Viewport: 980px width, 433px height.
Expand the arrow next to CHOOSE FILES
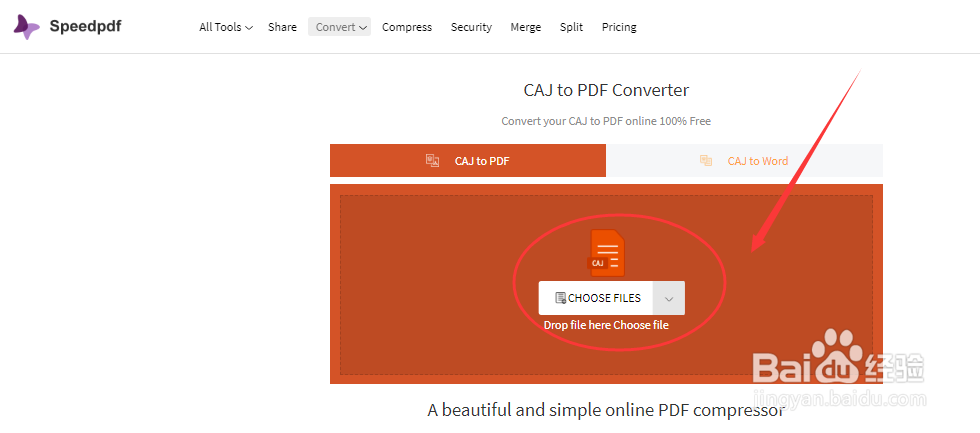point(669,298)
